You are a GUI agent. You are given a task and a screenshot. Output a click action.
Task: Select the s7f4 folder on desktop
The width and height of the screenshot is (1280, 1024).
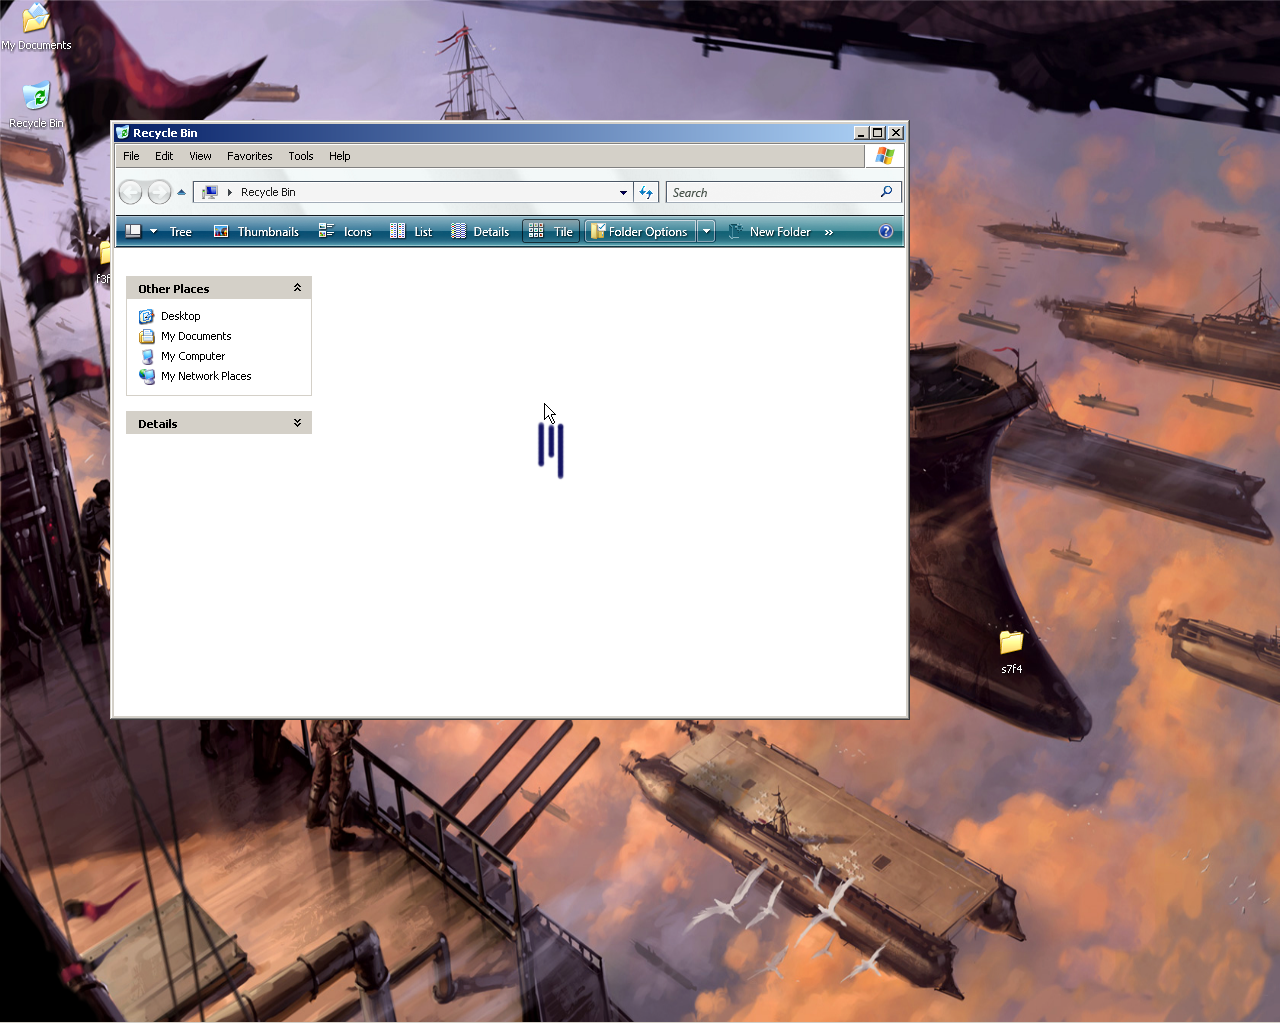(1011, 643)
